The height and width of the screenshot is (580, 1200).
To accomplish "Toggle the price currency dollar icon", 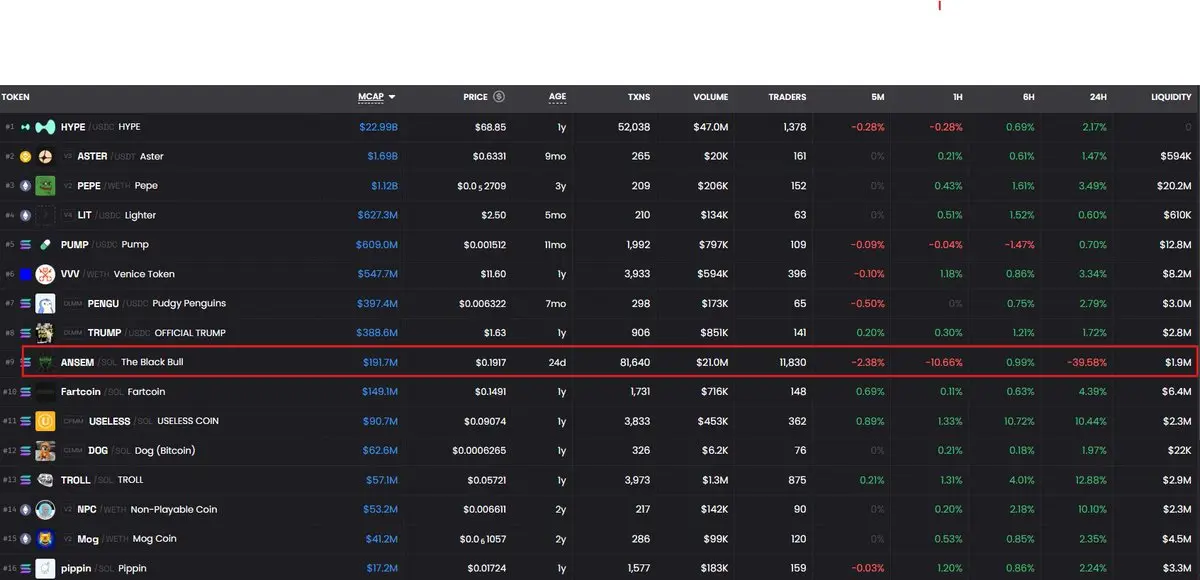I will (499, 97).
